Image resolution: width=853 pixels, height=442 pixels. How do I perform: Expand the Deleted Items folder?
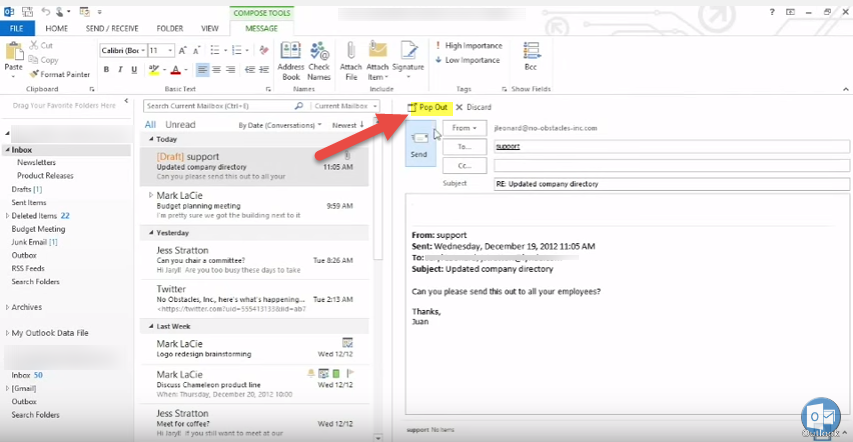click(8, 216)
